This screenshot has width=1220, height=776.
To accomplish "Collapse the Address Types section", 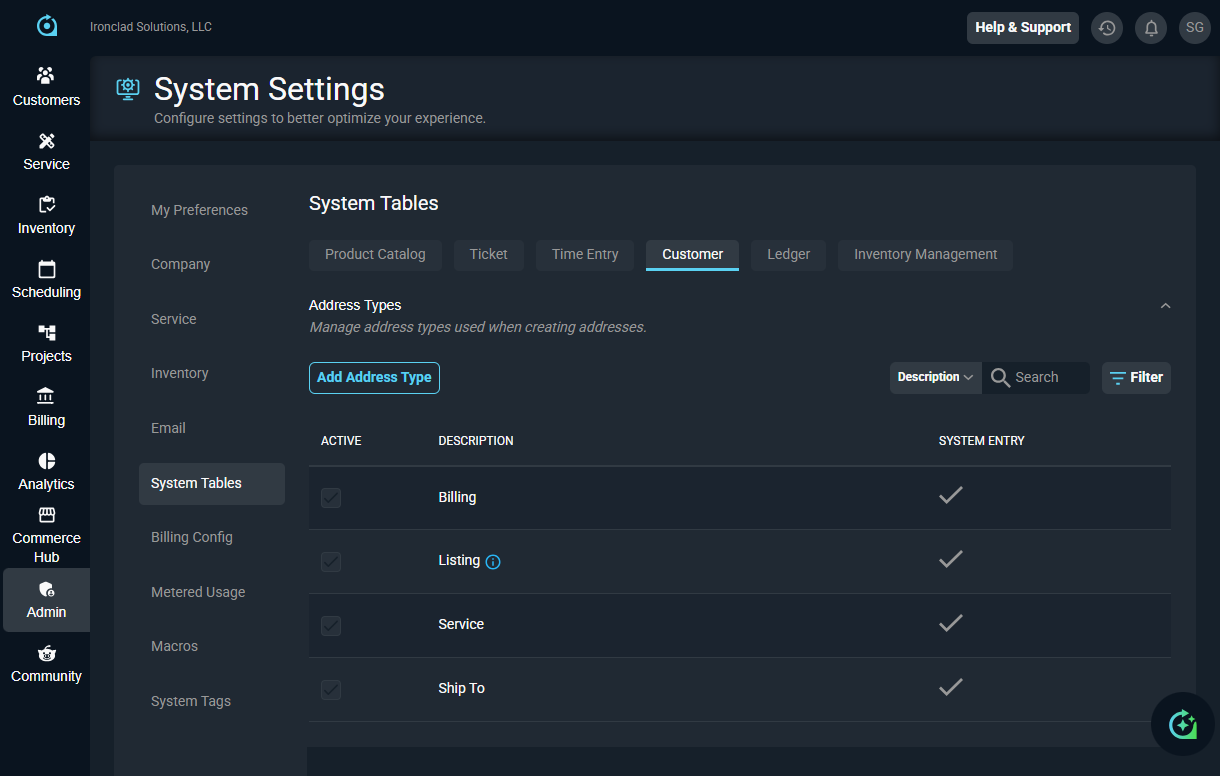I will [x=1165, y=306].
